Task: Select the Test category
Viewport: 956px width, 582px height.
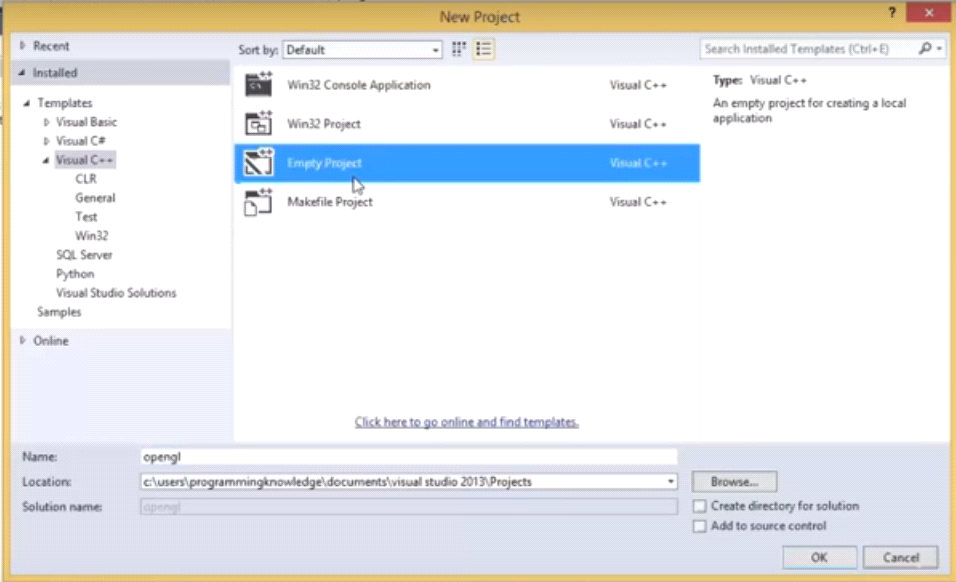Action: [x=86, y=216]
